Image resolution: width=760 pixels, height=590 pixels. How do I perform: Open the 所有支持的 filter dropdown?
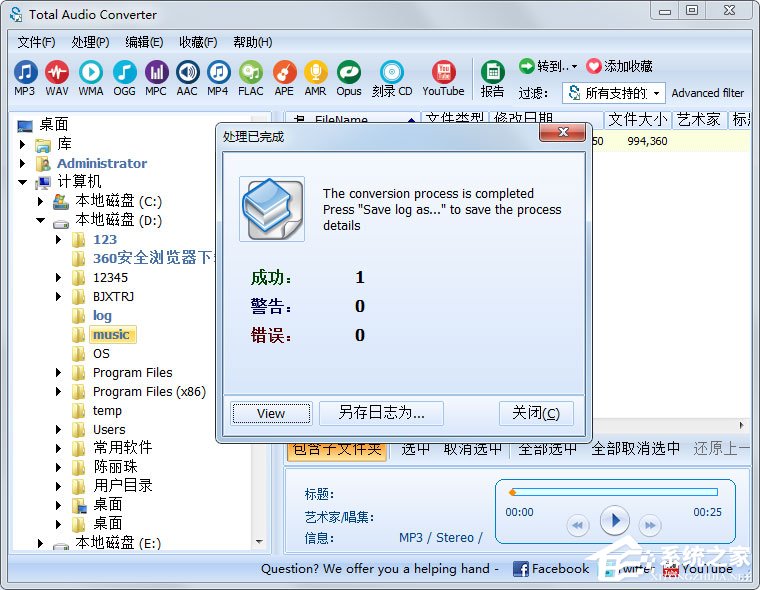point(614,93)
